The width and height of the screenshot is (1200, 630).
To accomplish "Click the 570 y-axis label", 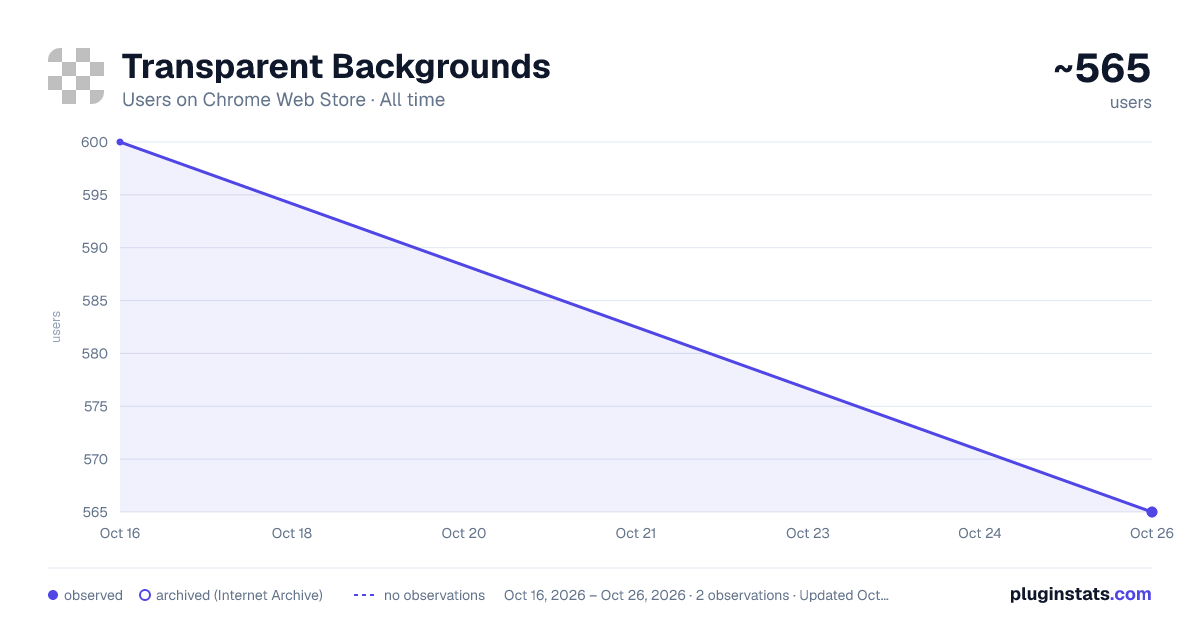I will (94, 460).
